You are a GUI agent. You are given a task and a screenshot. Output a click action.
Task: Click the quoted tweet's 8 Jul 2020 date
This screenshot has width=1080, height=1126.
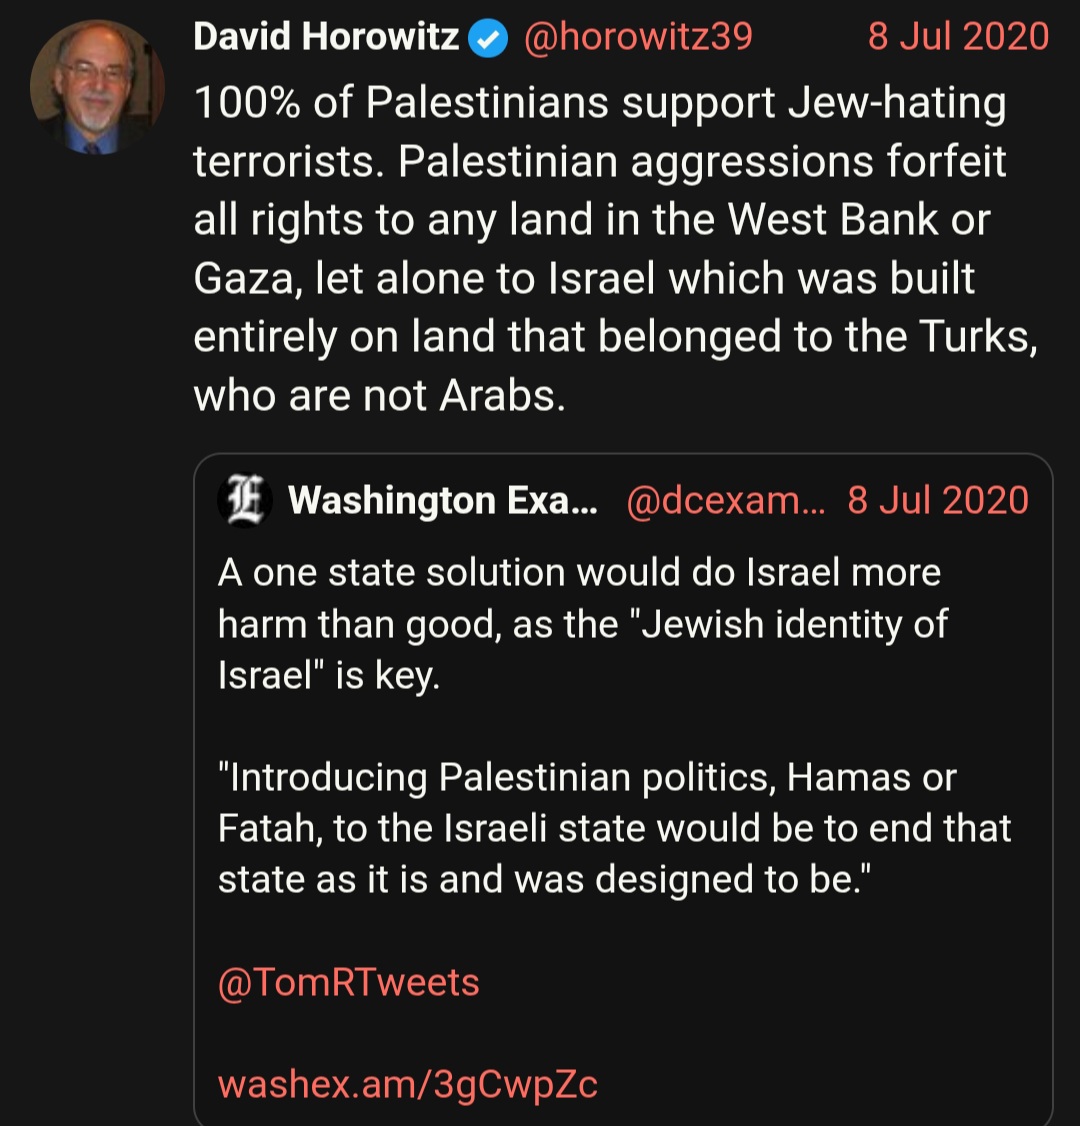[937, 500]
